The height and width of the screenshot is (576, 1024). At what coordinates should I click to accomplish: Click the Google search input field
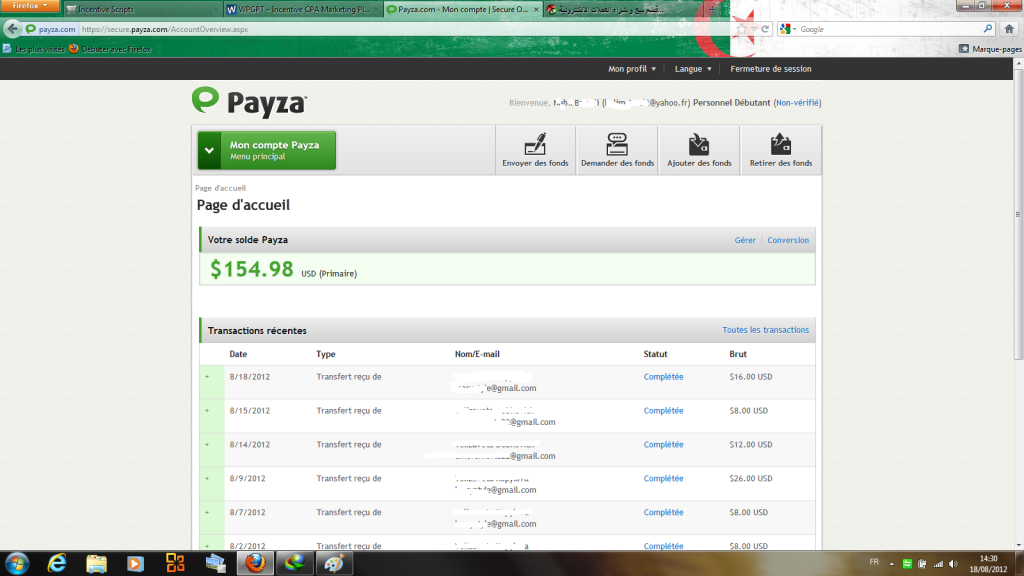point(890,29)
